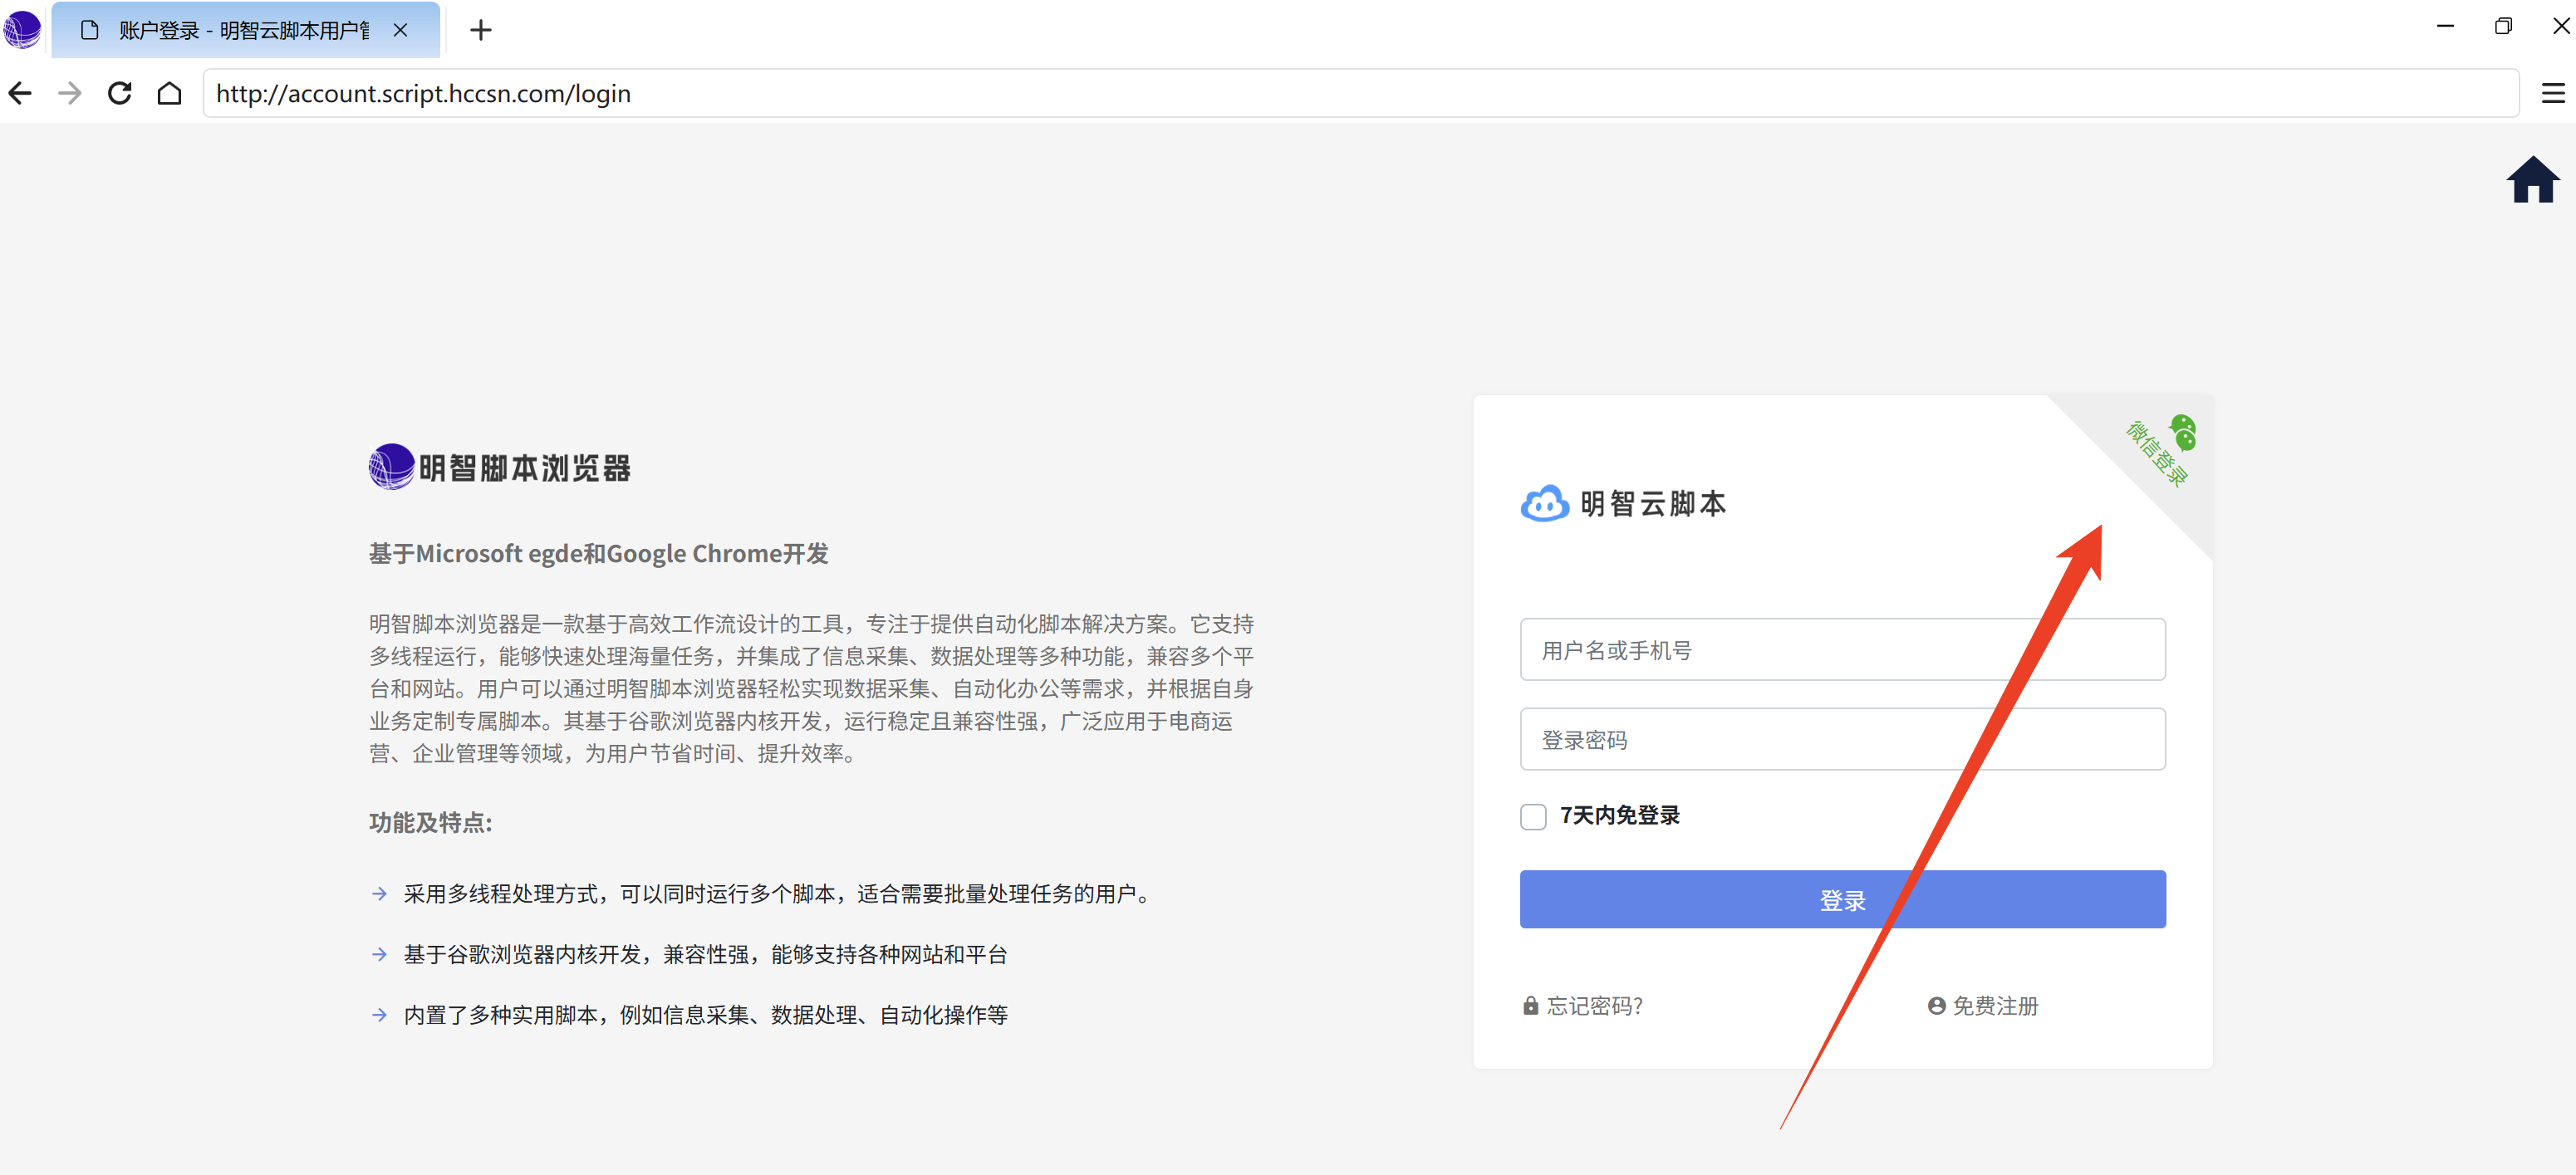Open the browser home page button
The height and width of the screenshot is (1175, 2576).
coord(170,94)
